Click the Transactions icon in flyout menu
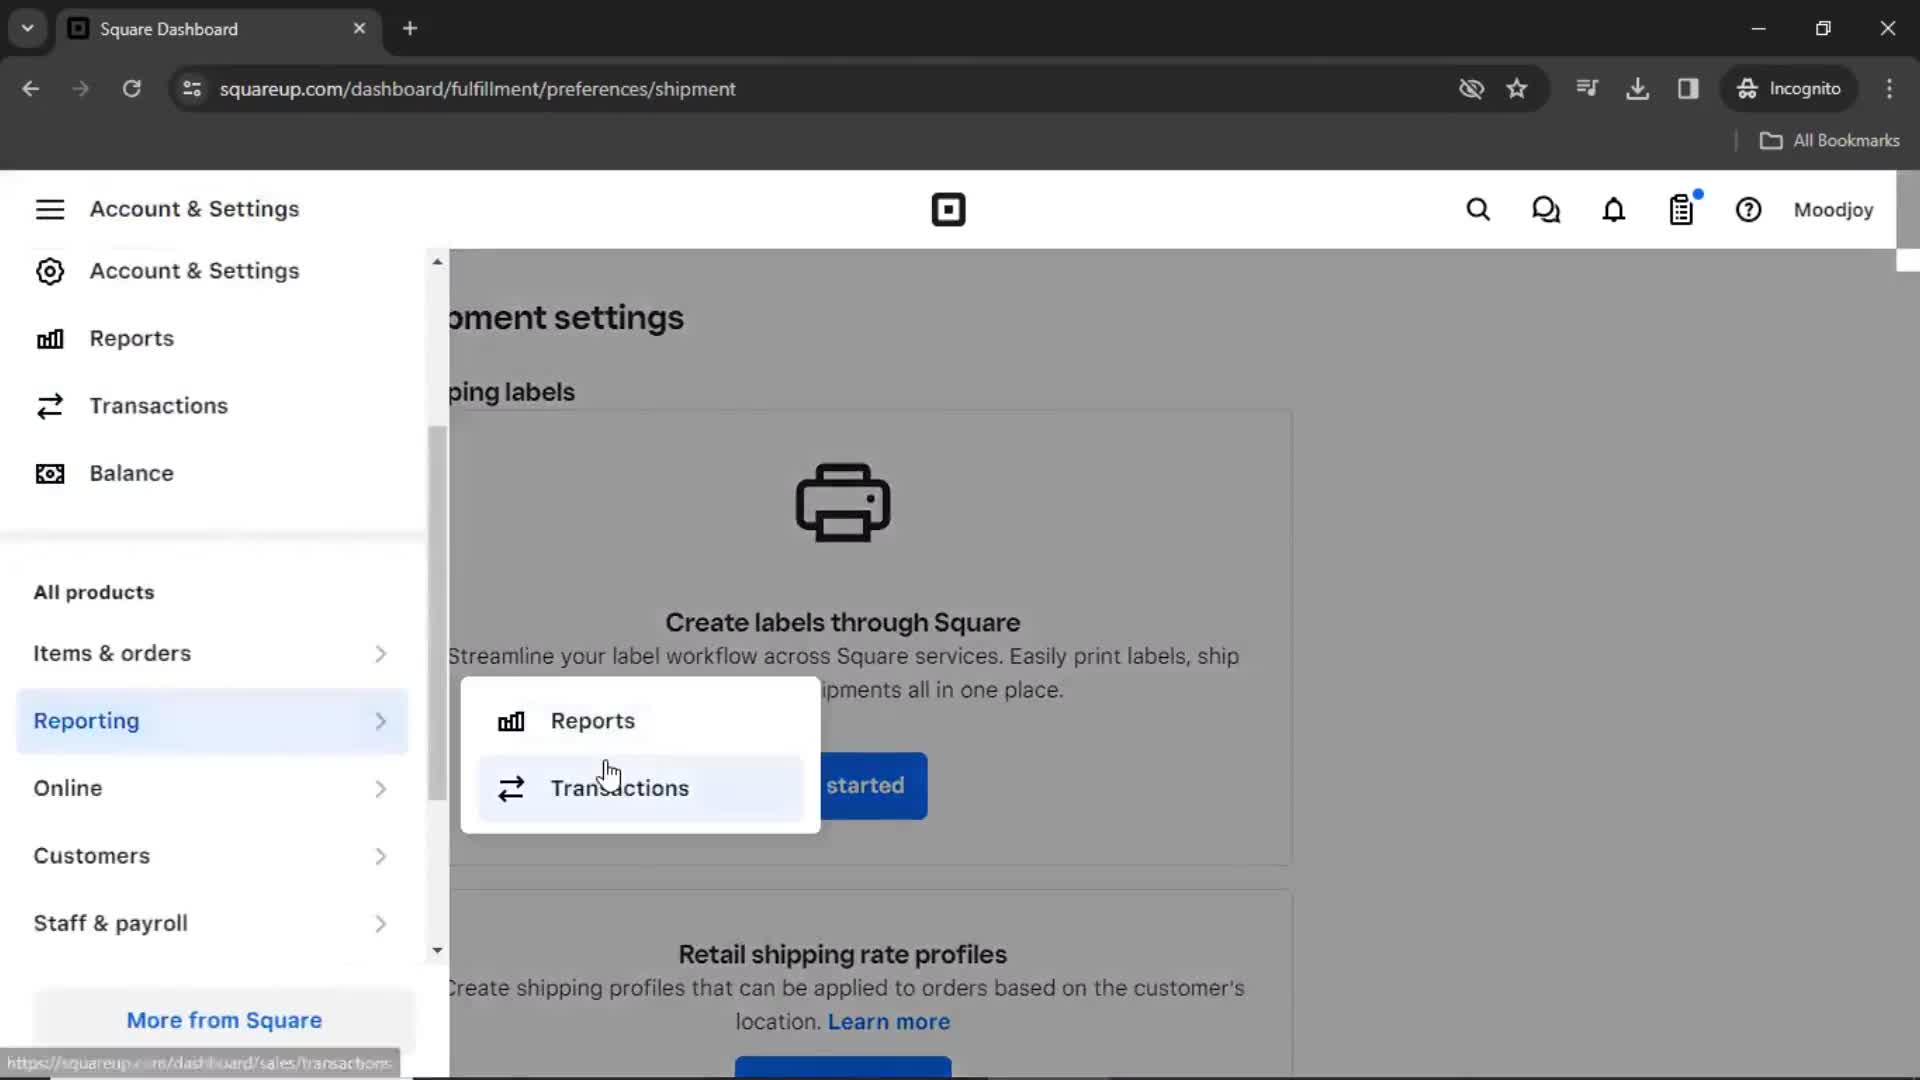This screenshot has width=1920, height=1080. (x=511, y=789)
